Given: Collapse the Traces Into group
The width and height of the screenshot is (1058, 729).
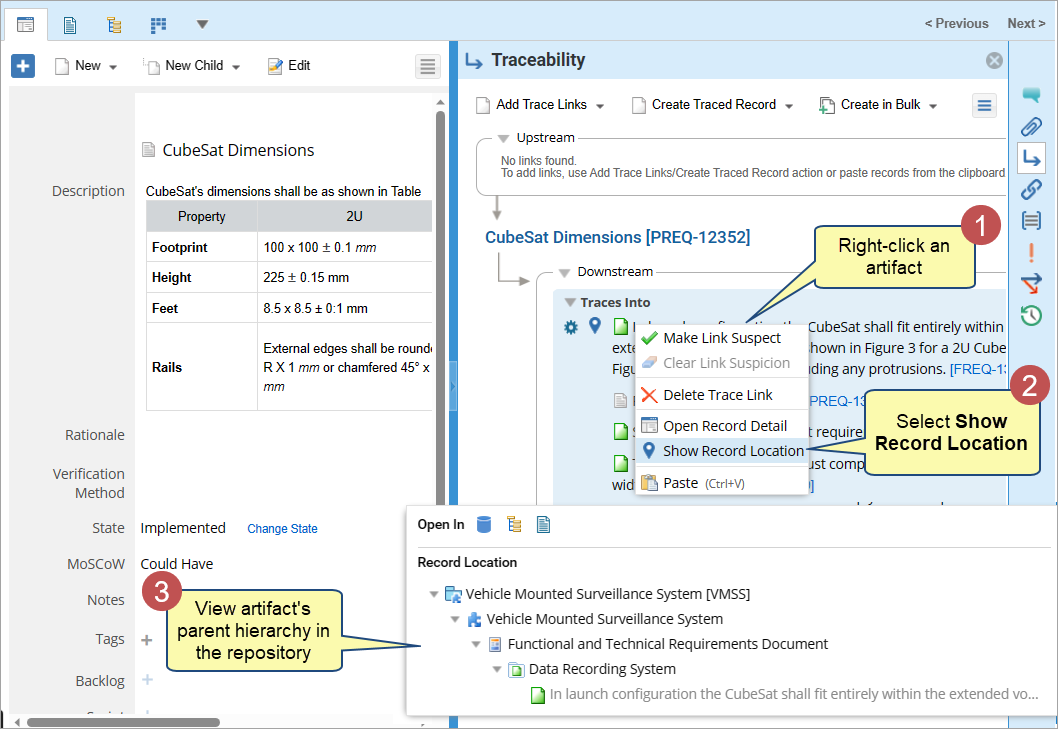Looking at the screenshot, I should pyautogui.click(x=570, y=302).
